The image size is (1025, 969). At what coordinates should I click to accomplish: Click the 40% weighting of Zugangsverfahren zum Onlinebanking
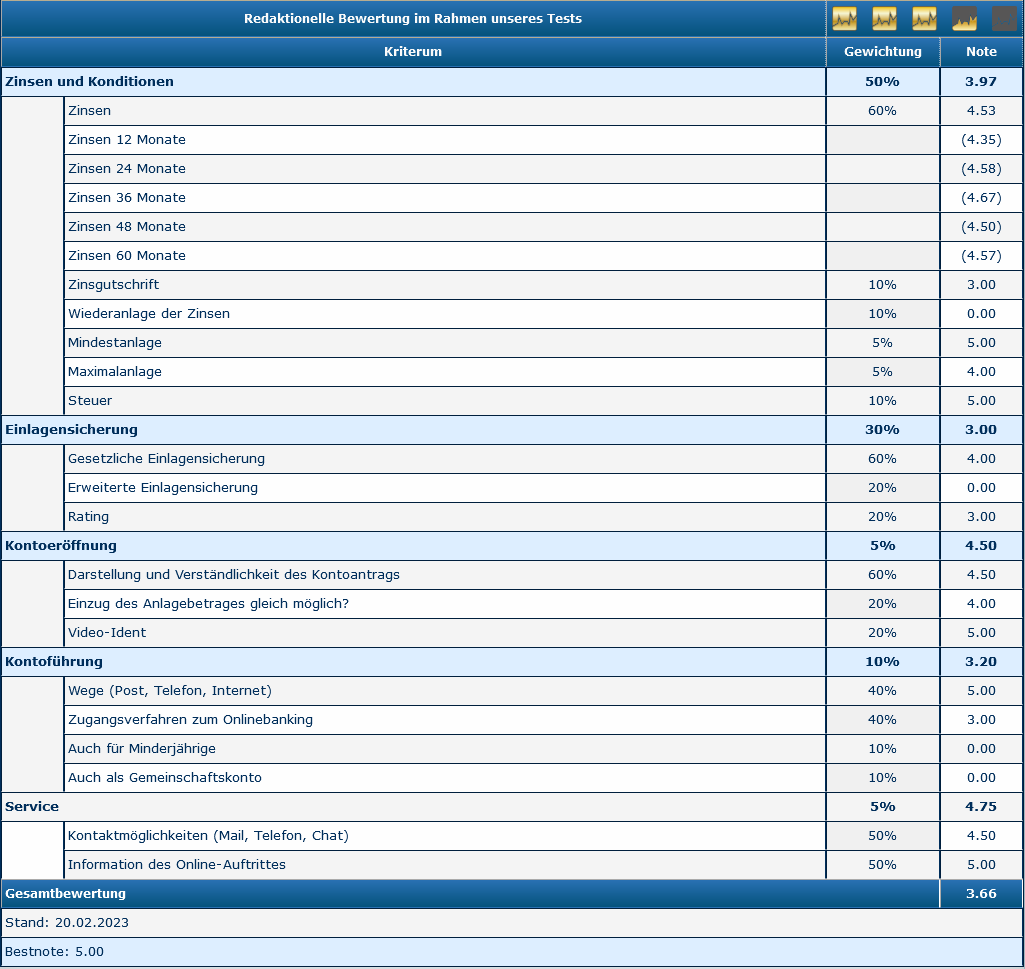[x=882, y=720]
